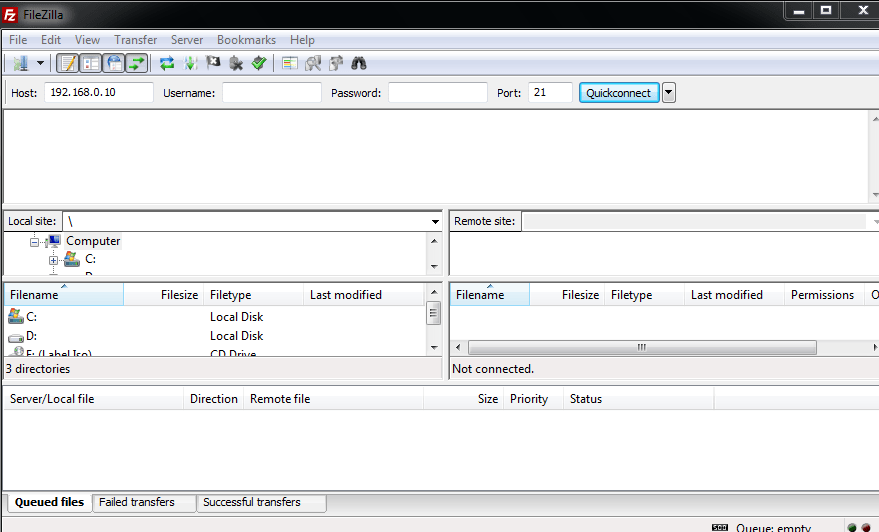Viewport: 879px width, 532px height.
Task: Toggle local directory tree display
Action: 91,63
